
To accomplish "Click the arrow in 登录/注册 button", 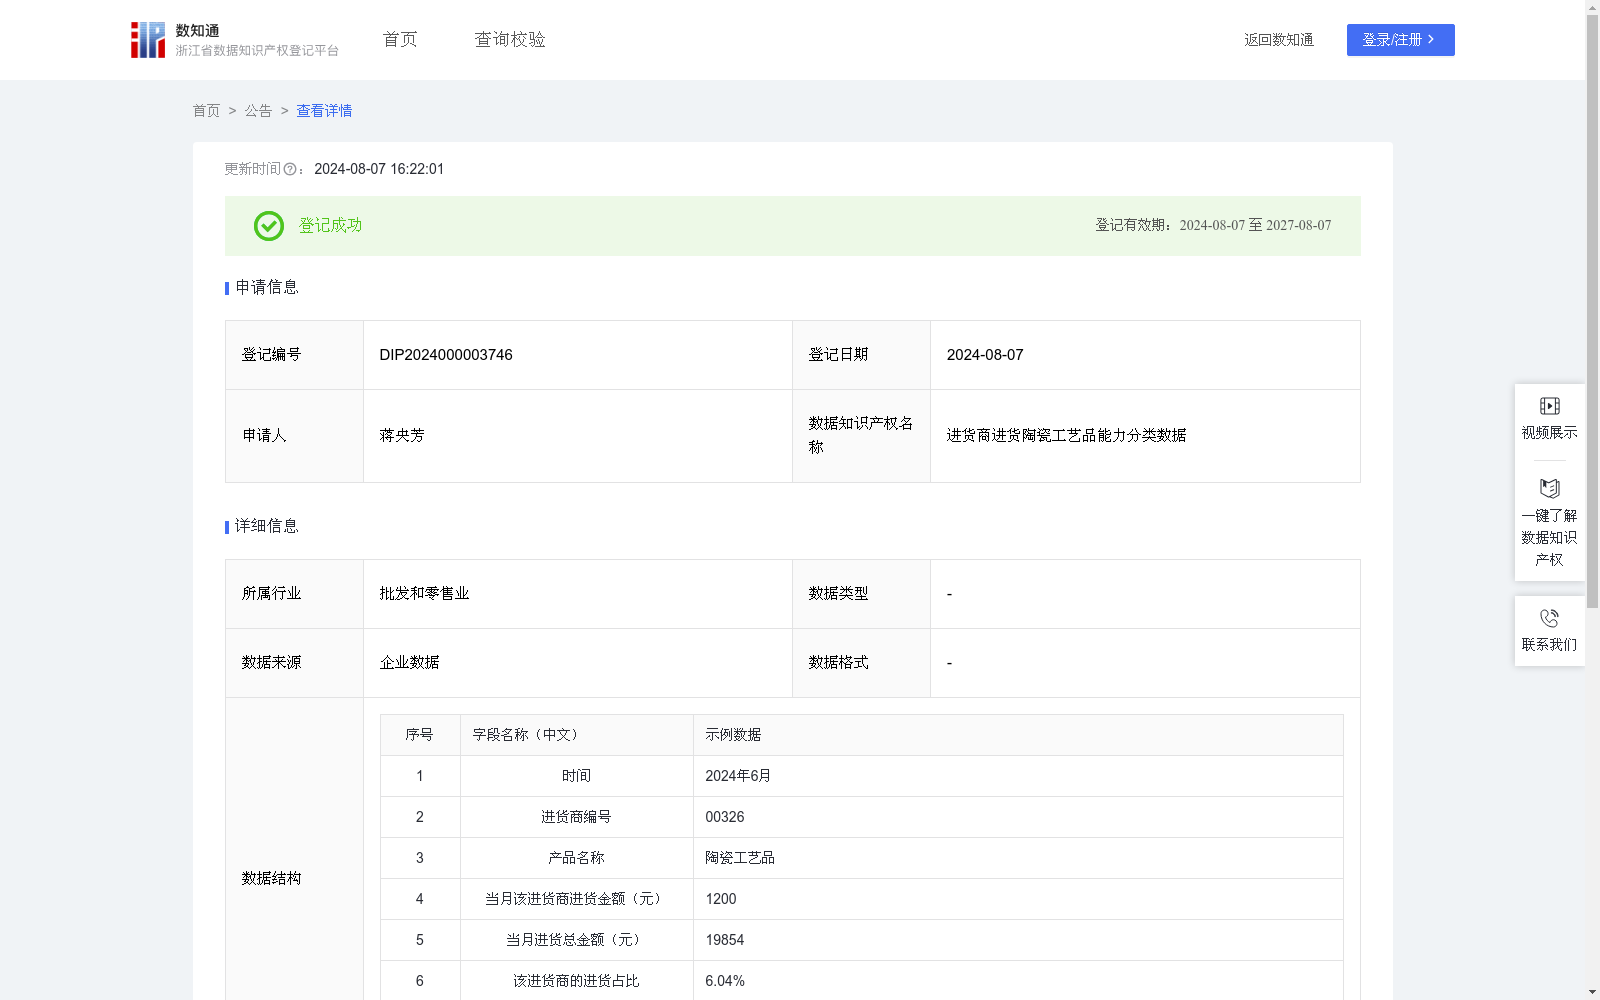I will [1432, 40].
